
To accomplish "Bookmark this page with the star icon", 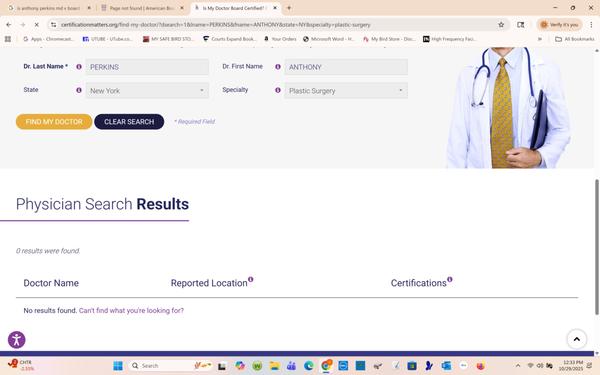I will click(501, 24).
